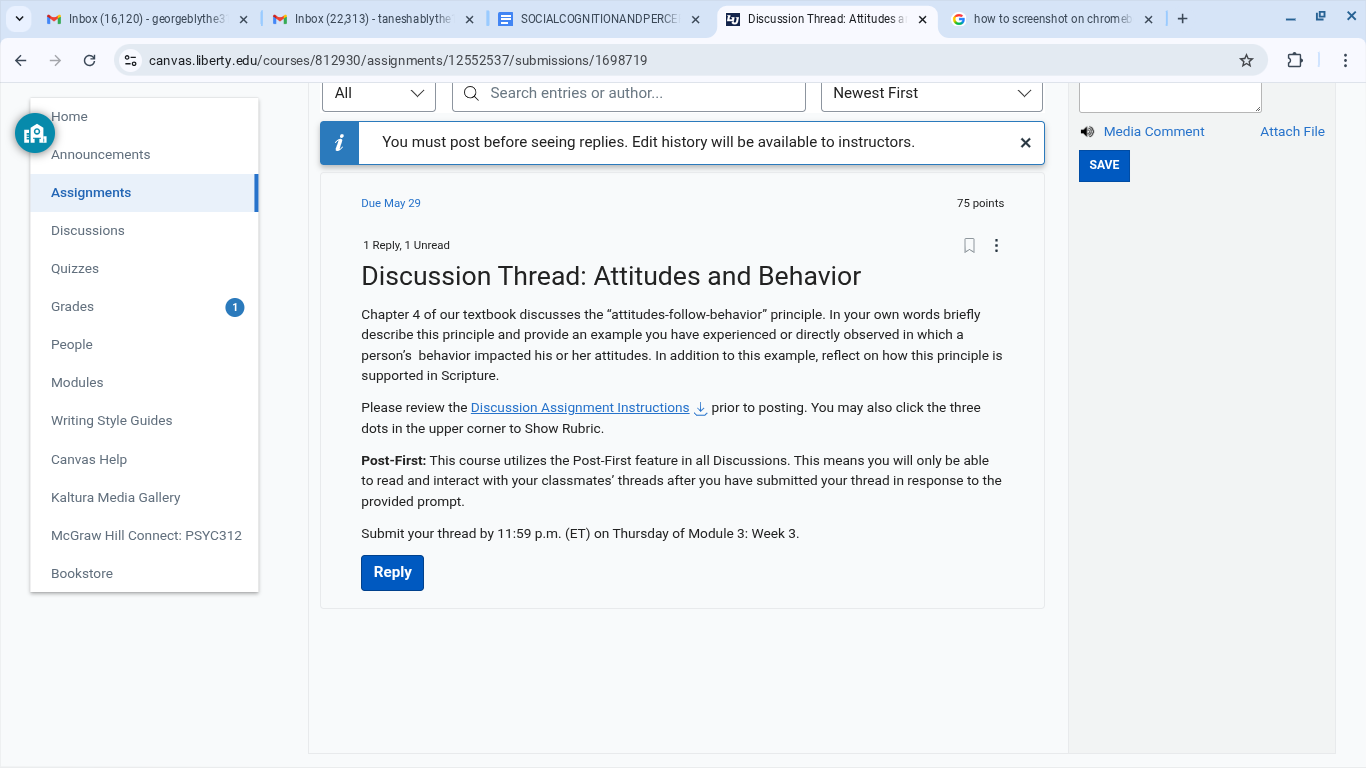Save the submission comment
Image resolution: width=1366 pixels, height=768 pixels.
point(1104,165)
